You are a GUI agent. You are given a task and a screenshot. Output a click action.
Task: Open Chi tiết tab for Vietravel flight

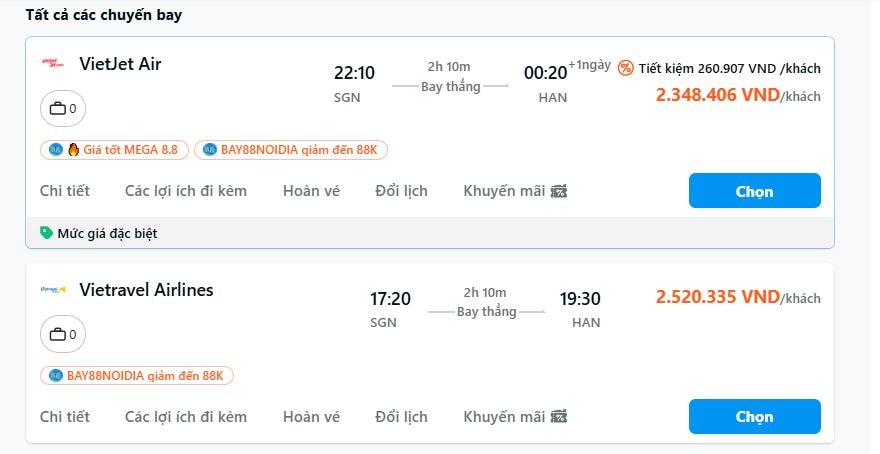click(x=65, y=417)
